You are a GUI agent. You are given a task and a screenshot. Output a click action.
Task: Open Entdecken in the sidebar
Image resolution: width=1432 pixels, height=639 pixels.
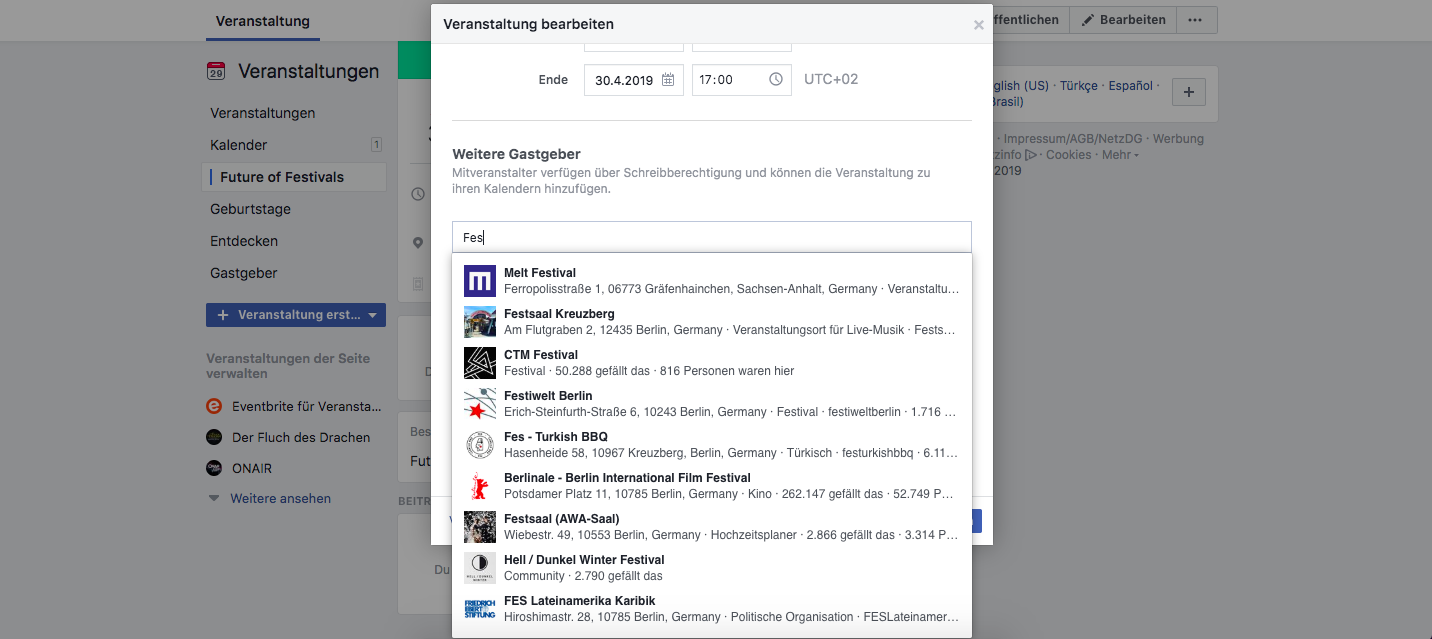pyautogui.click(x=244, y=241)
